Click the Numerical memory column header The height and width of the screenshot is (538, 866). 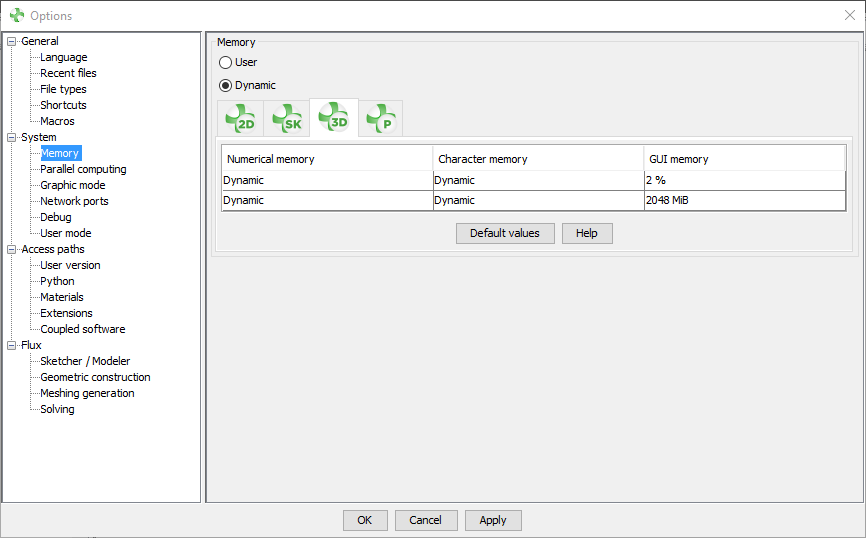(x=327, y=159)
